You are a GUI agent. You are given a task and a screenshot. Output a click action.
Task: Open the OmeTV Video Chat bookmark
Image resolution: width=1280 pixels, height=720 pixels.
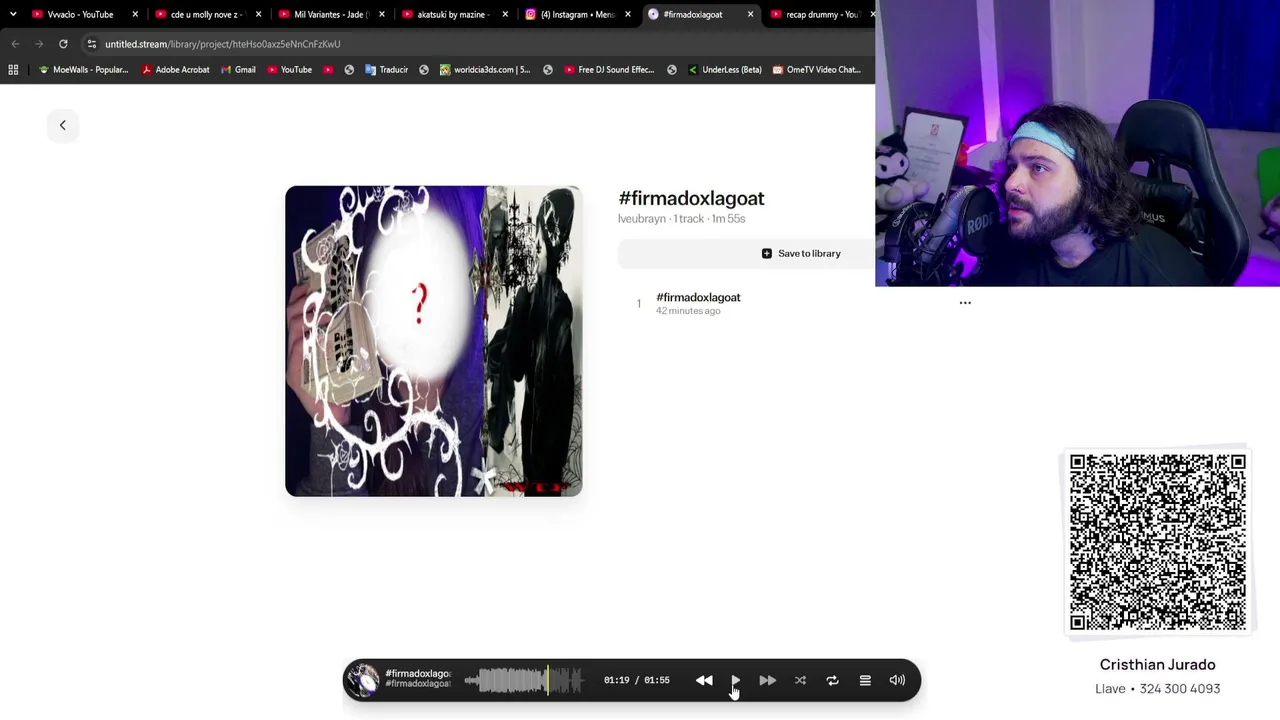click(816, 70)
